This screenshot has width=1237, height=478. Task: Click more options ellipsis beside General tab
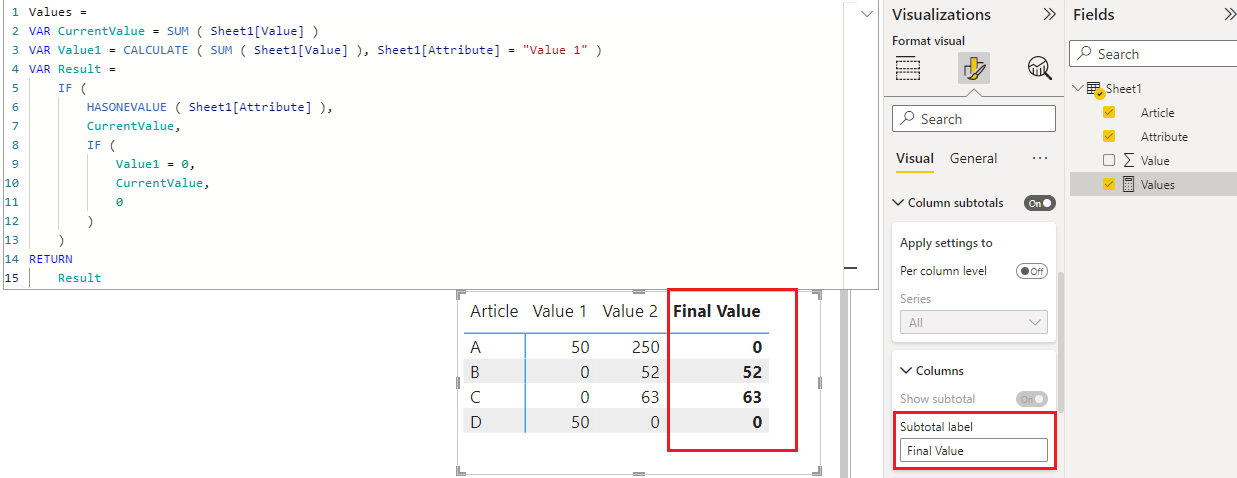click(1039, 158)
